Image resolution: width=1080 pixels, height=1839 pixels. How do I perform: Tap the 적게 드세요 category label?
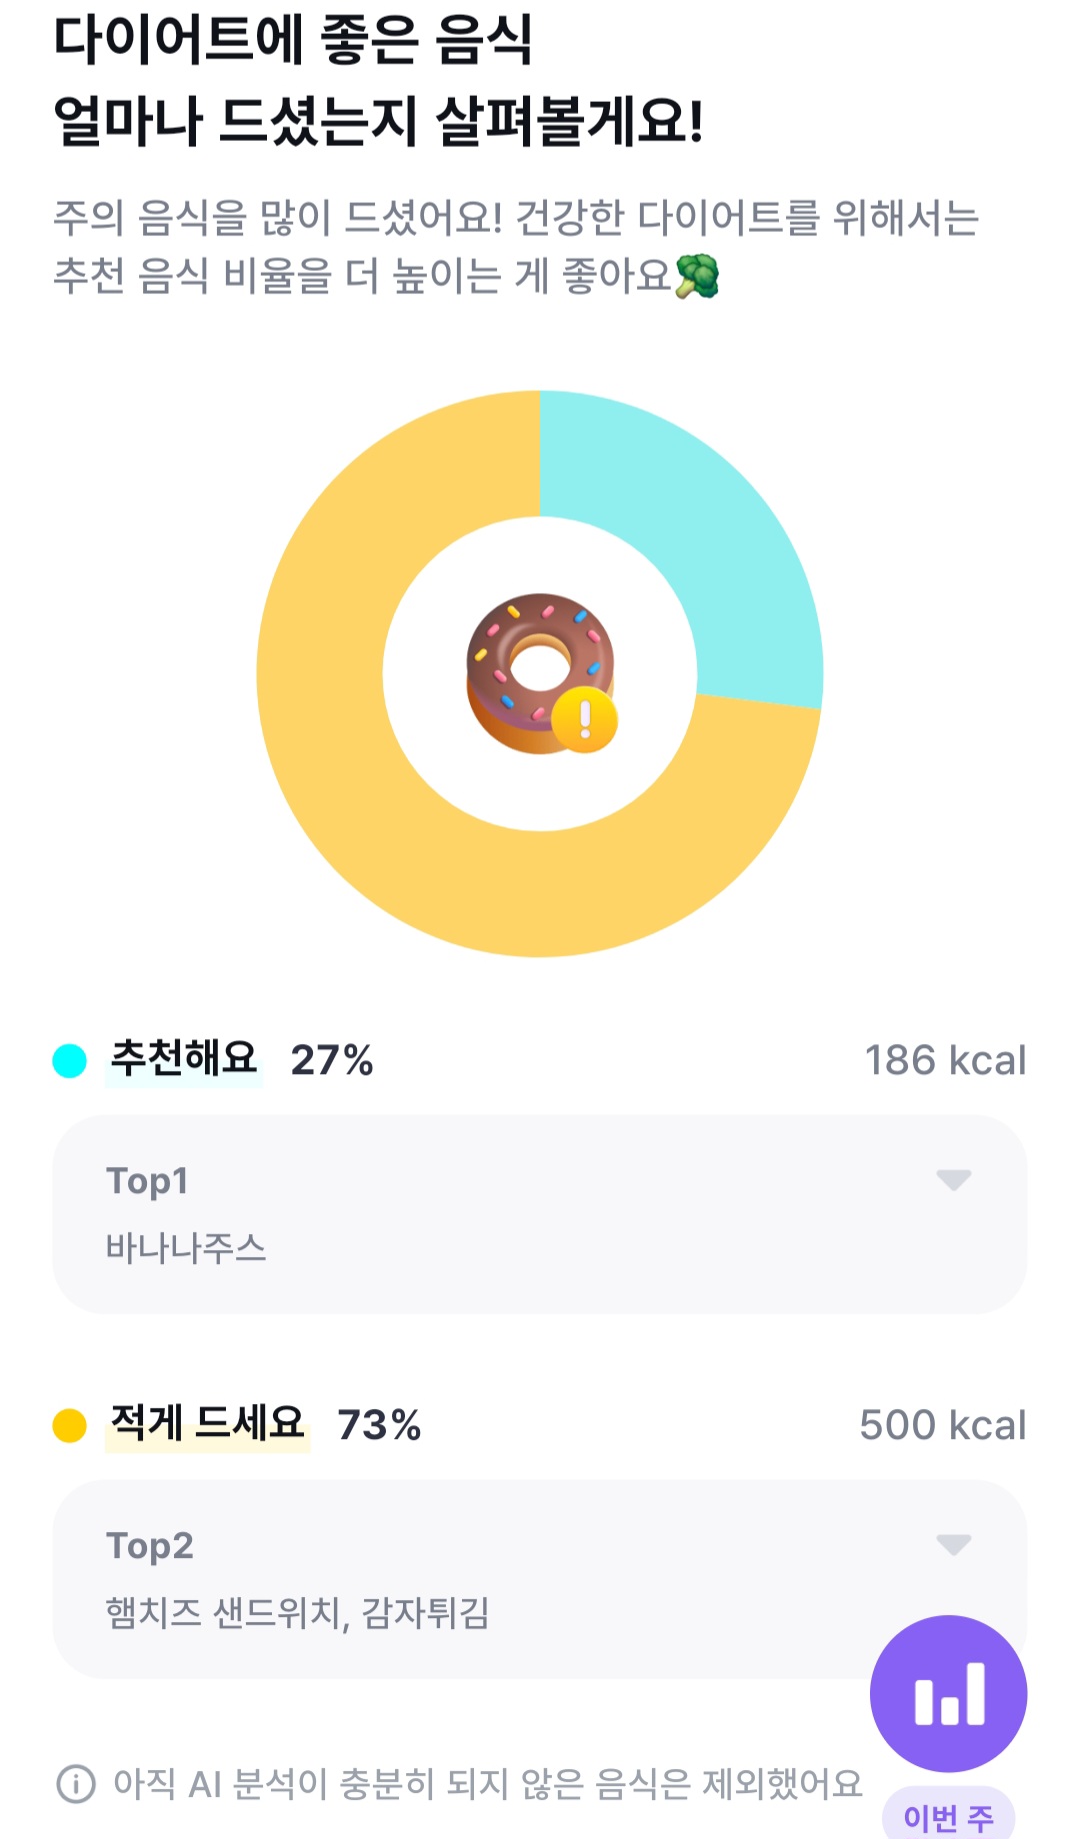tap(207, 1423)
